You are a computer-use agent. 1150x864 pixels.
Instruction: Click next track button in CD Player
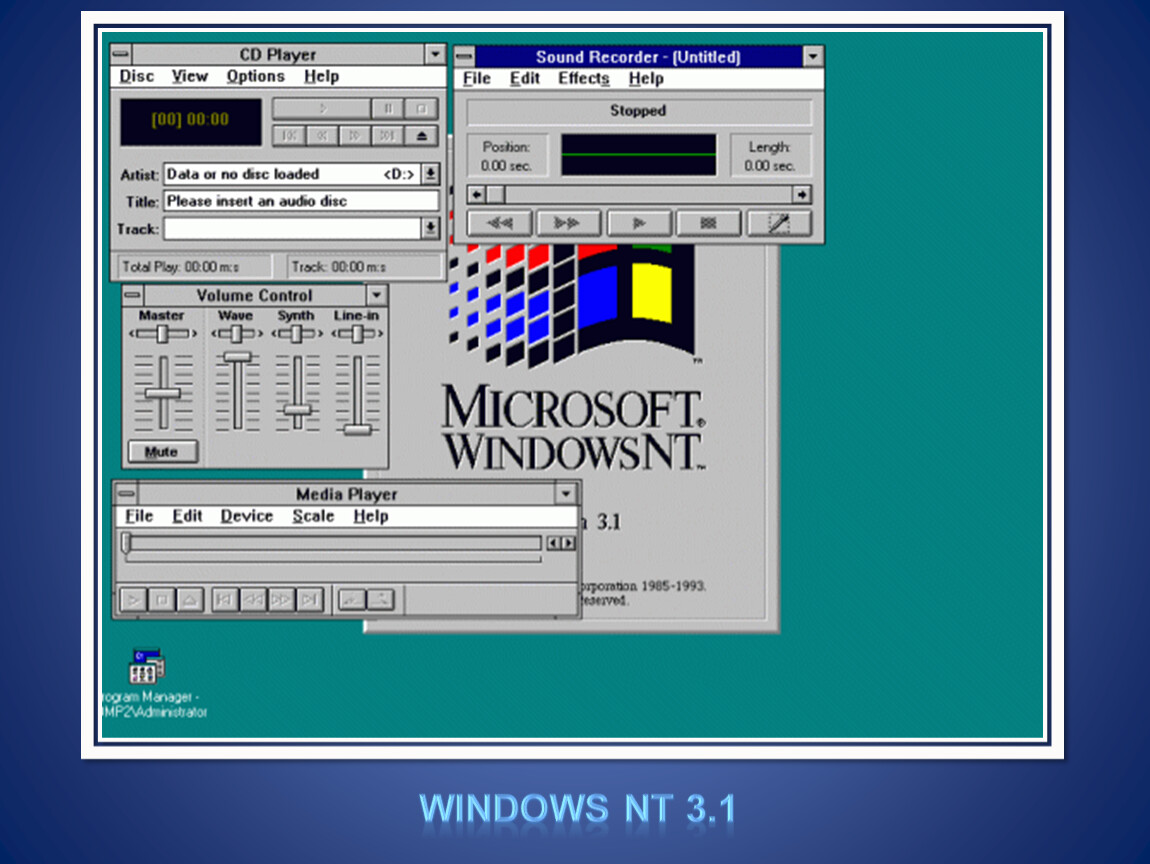388,136
